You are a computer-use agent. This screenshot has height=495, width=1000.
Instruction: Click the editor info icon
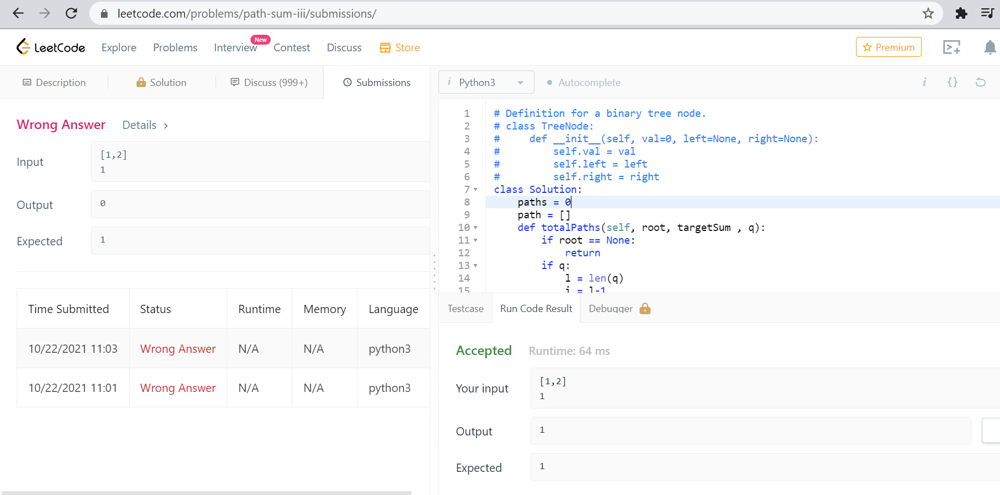(x=923, y=82)
